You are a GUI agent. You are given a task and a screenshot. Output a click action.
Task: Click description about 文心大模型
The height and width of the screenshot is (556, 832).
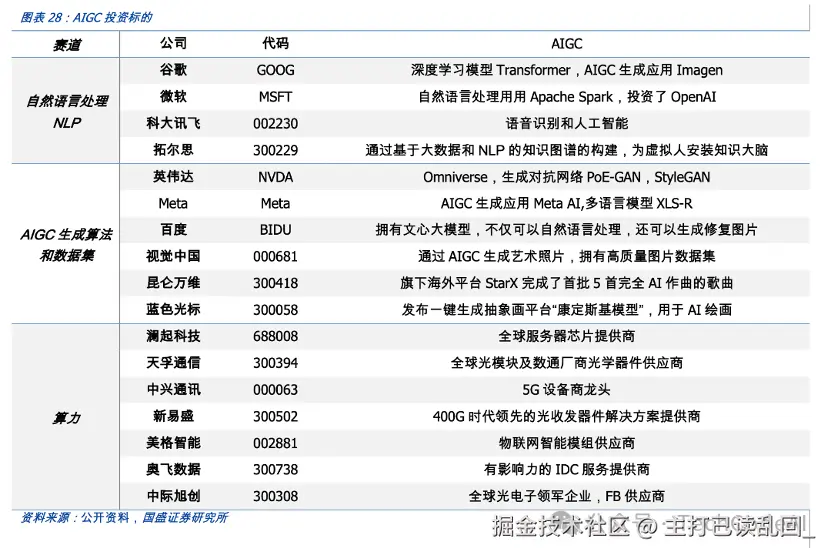(567, 230)
